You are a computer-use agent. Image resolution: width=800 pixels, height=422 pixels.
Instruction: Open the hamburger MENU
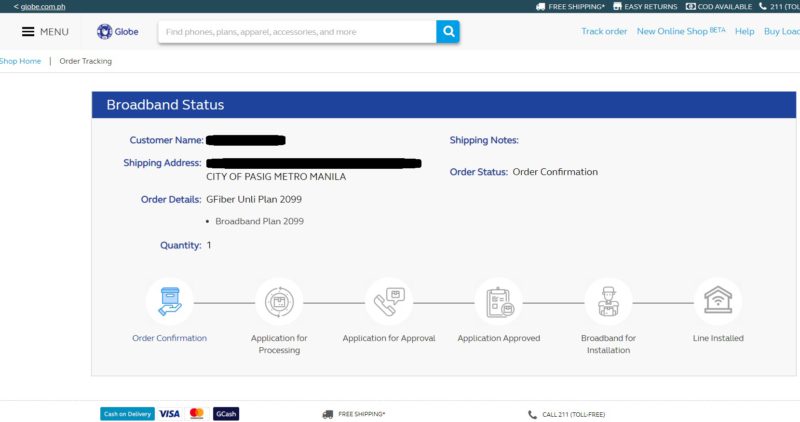tap(45, 32)
